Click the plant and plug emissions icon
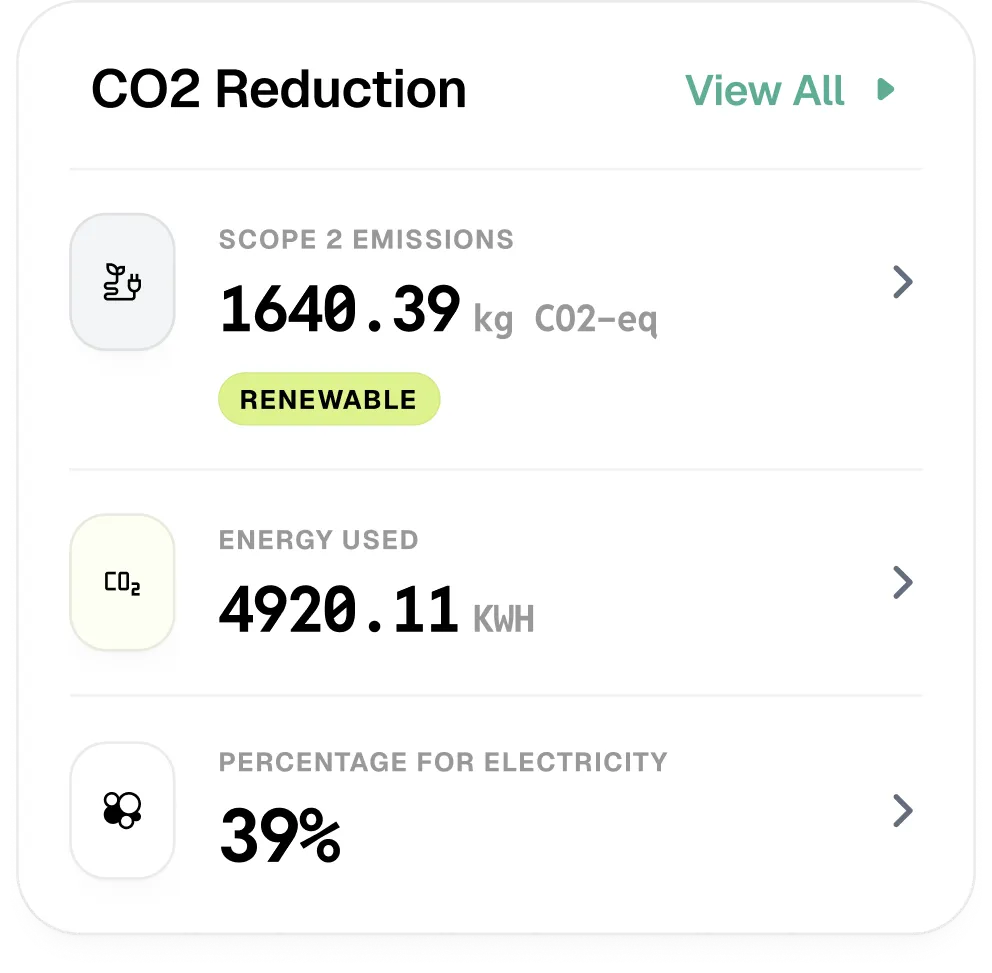This screenshot has width=992, height=973. 122,283
